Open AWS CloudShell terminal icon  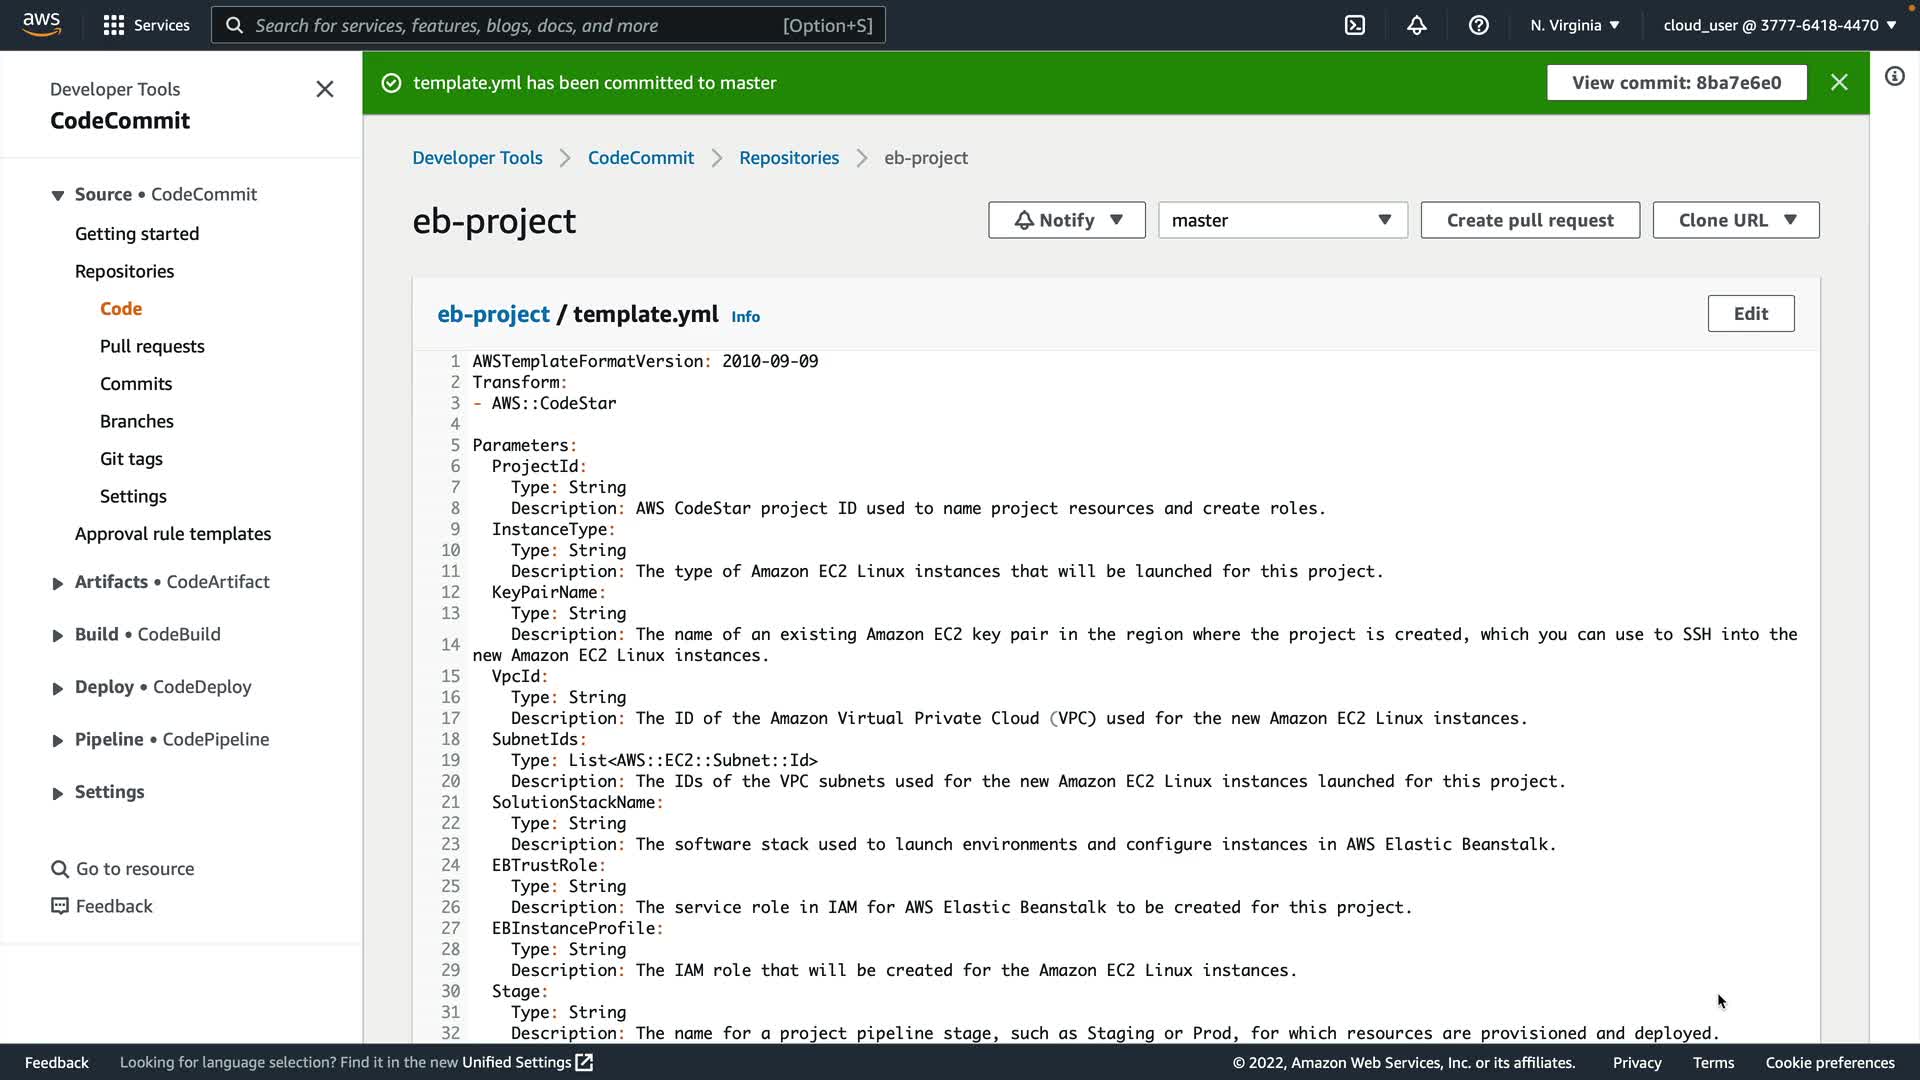(1355, 25)
